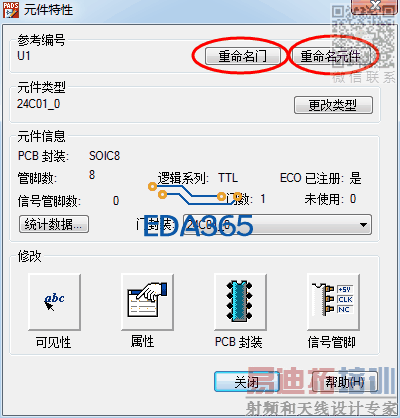Close the 元件特性 dialog with X
Screen dimensions: 400x418
pos(375,6)
